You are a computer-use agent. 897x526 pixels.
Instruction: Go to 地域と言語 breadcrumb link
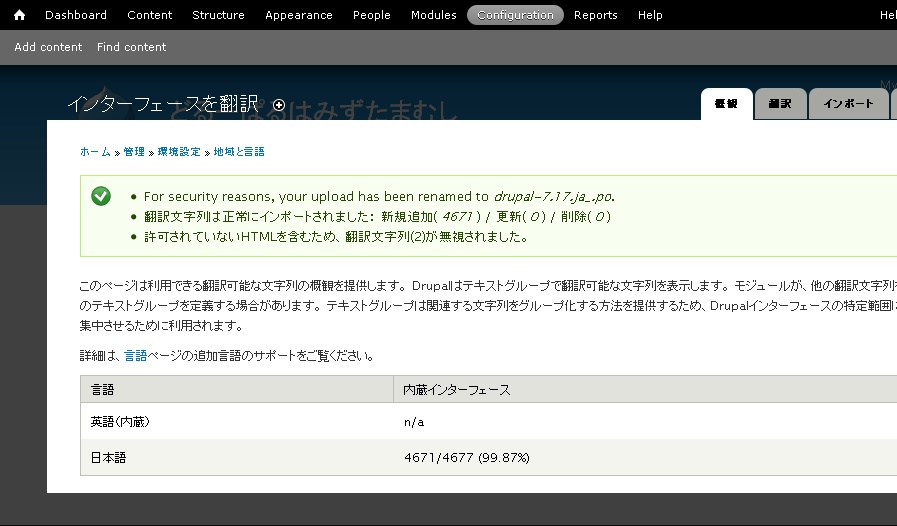pos(239,152)
